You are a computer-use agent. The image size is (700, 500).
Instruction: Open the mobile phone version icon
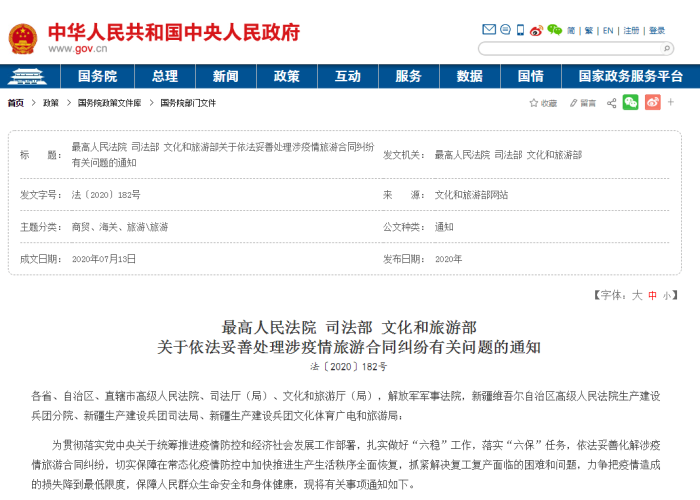point(521,30)
